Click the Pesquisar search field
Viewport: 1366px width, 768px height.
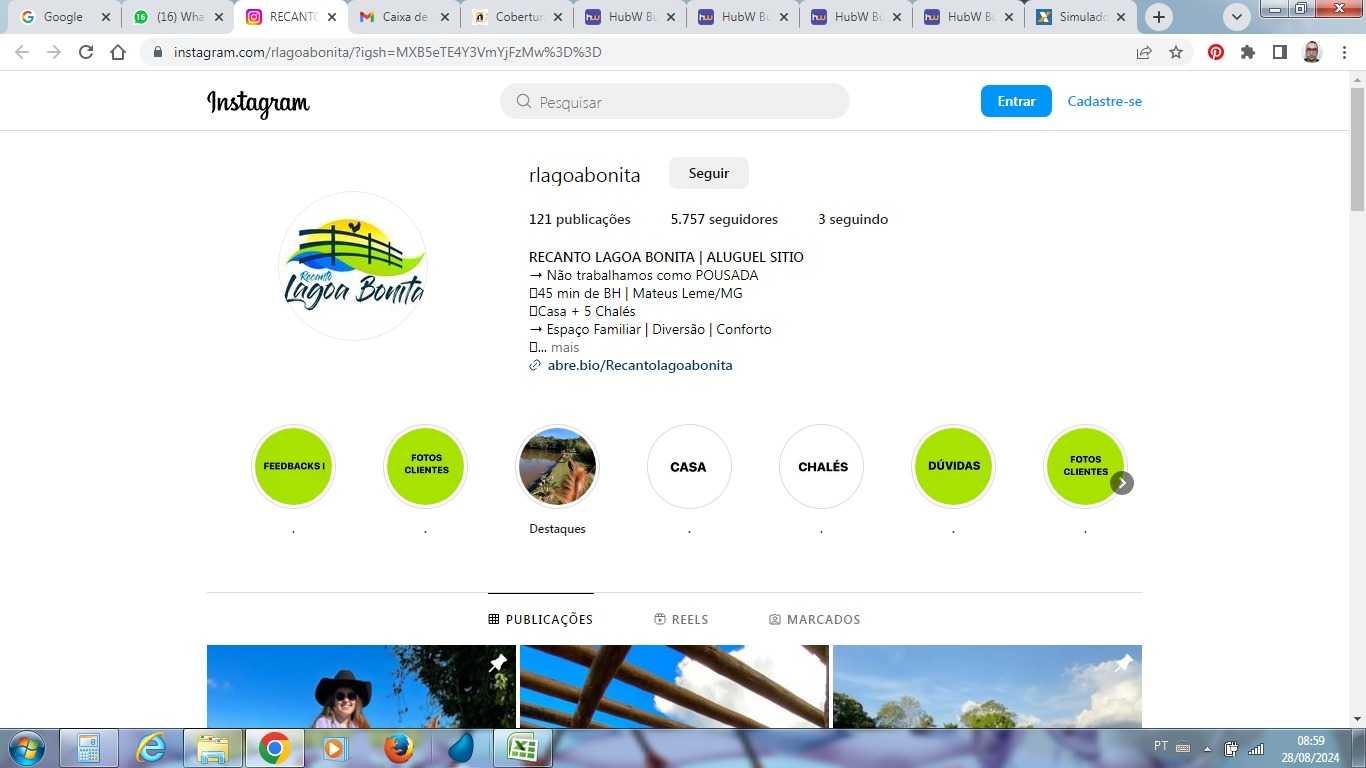(675, 101)
